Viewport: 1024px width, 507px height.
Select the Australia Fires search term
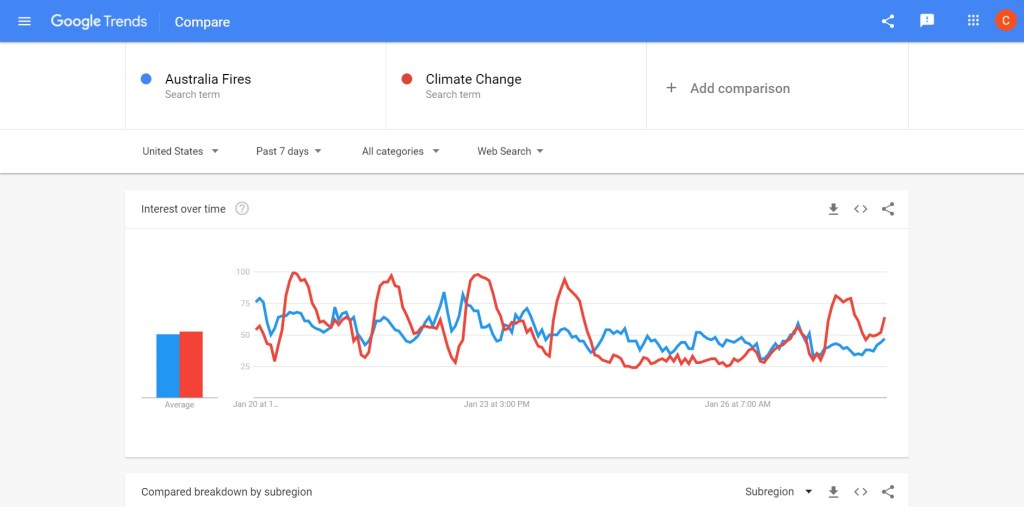(208, 79)
